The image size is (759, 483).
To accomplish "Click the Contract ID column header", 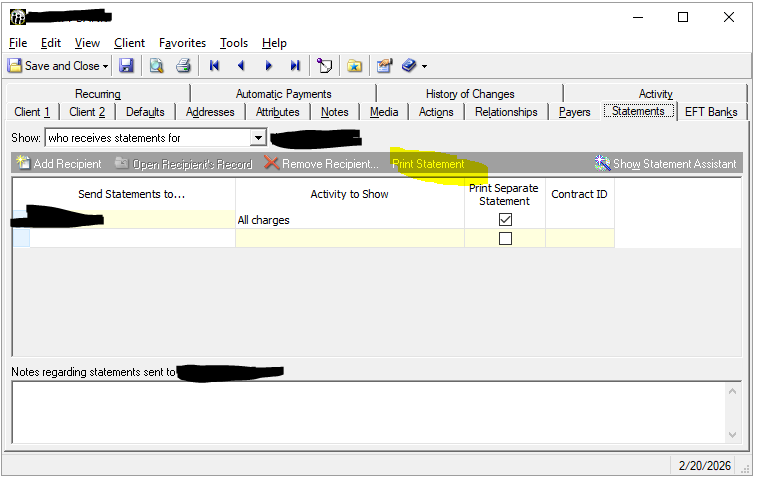I will pyautogui.click(x=579, y=194).
